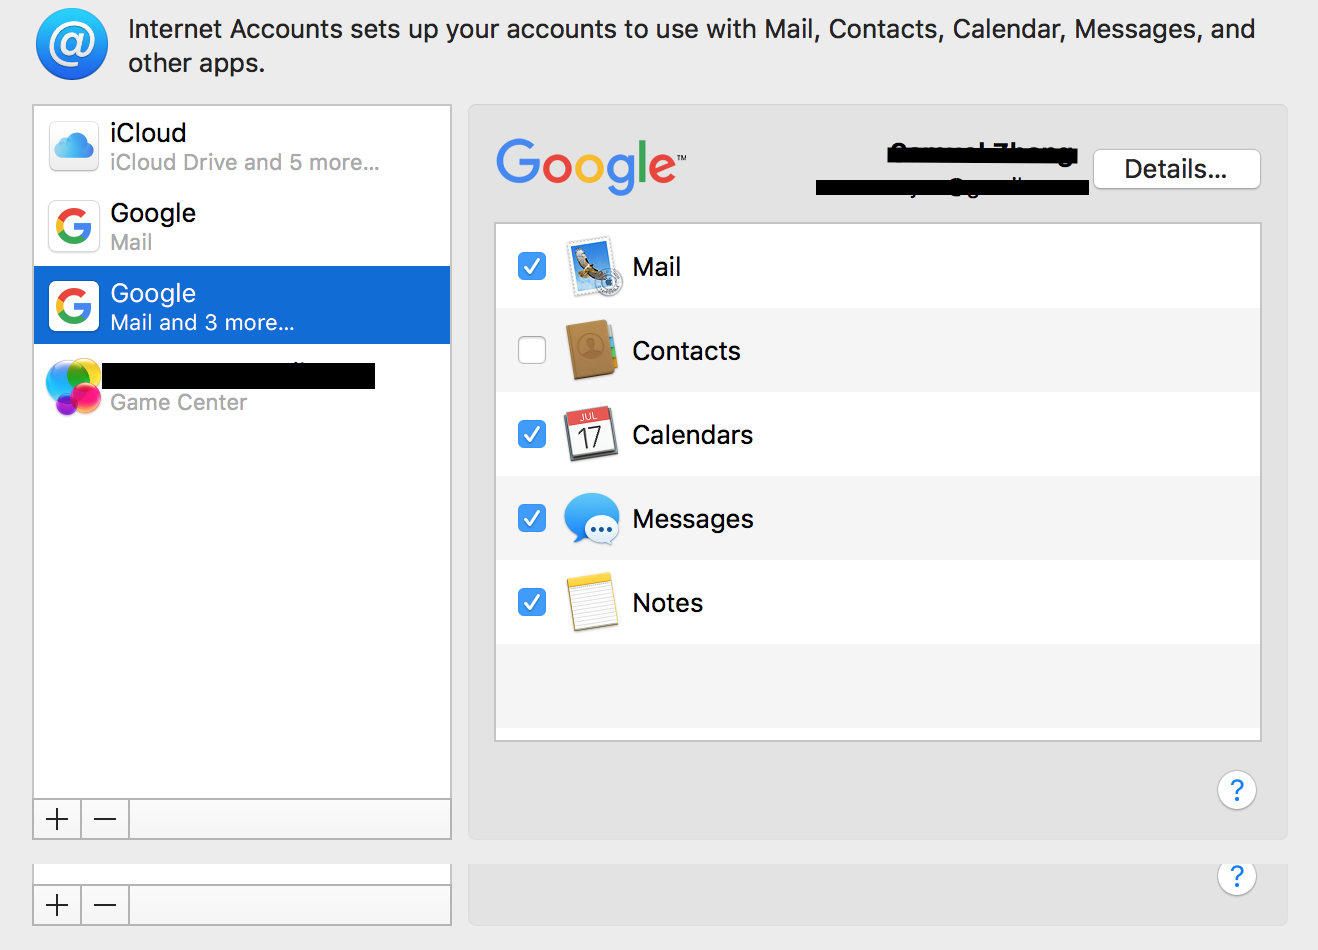The height and width of the screenshot is (950, 1318).
Task: Click the minus button in the bottommost strip
Action: click(105, 905)
